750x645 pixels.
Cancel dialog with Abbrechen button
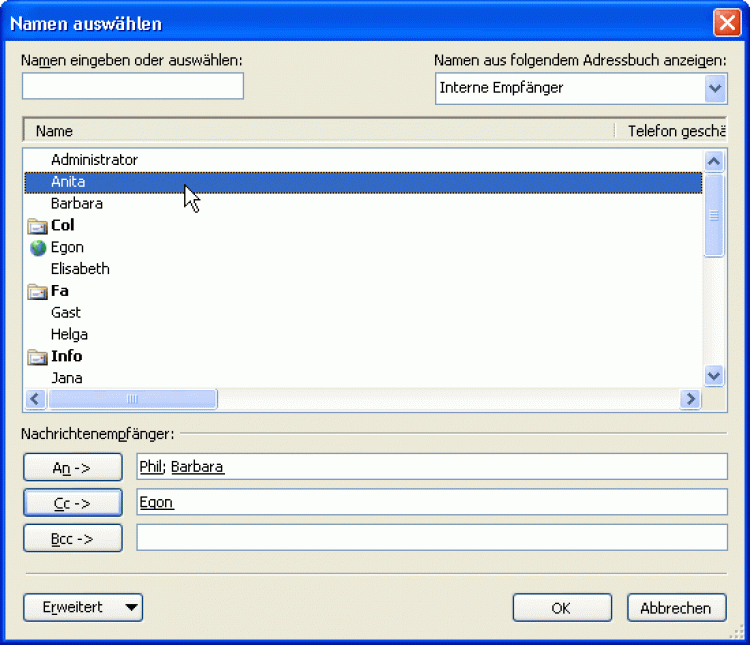click(676, 608)
